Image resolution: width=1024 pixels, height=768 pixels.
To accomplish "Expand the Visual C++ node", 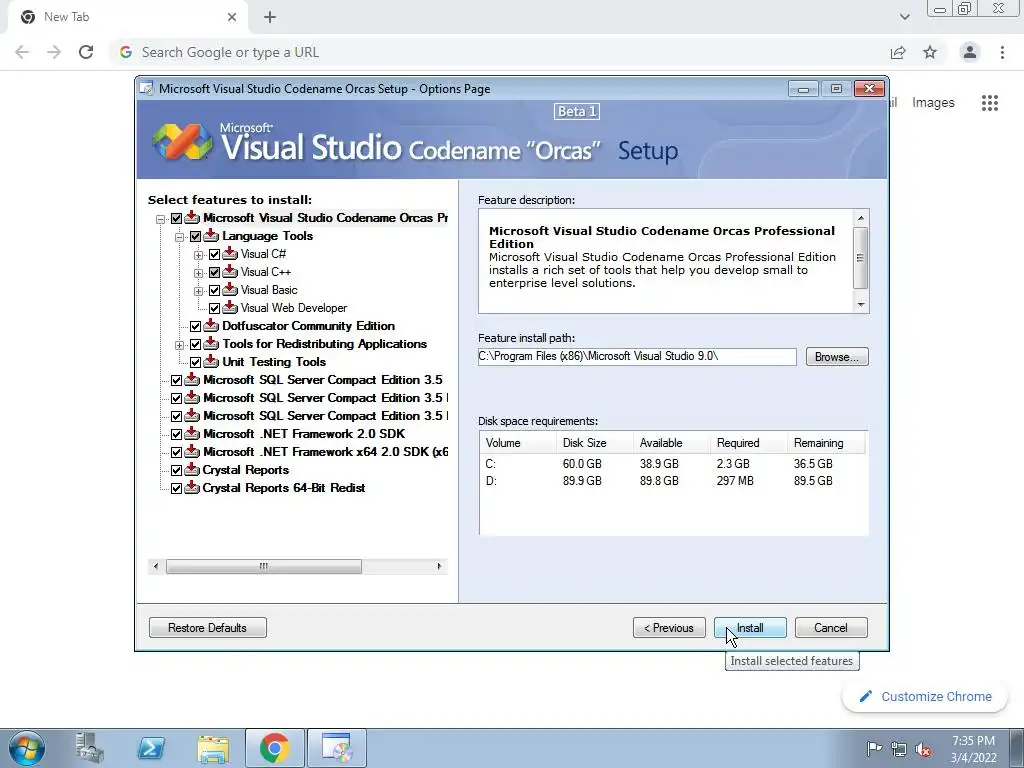I will [x=199, y=272].
